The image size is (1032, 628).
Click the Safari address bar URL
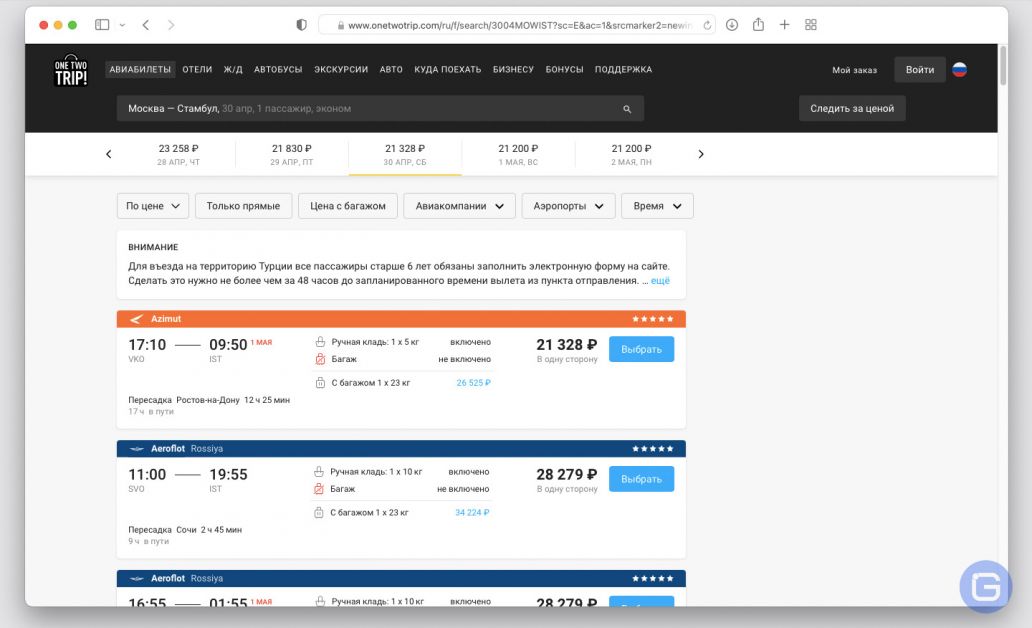(x=517, y=25)
